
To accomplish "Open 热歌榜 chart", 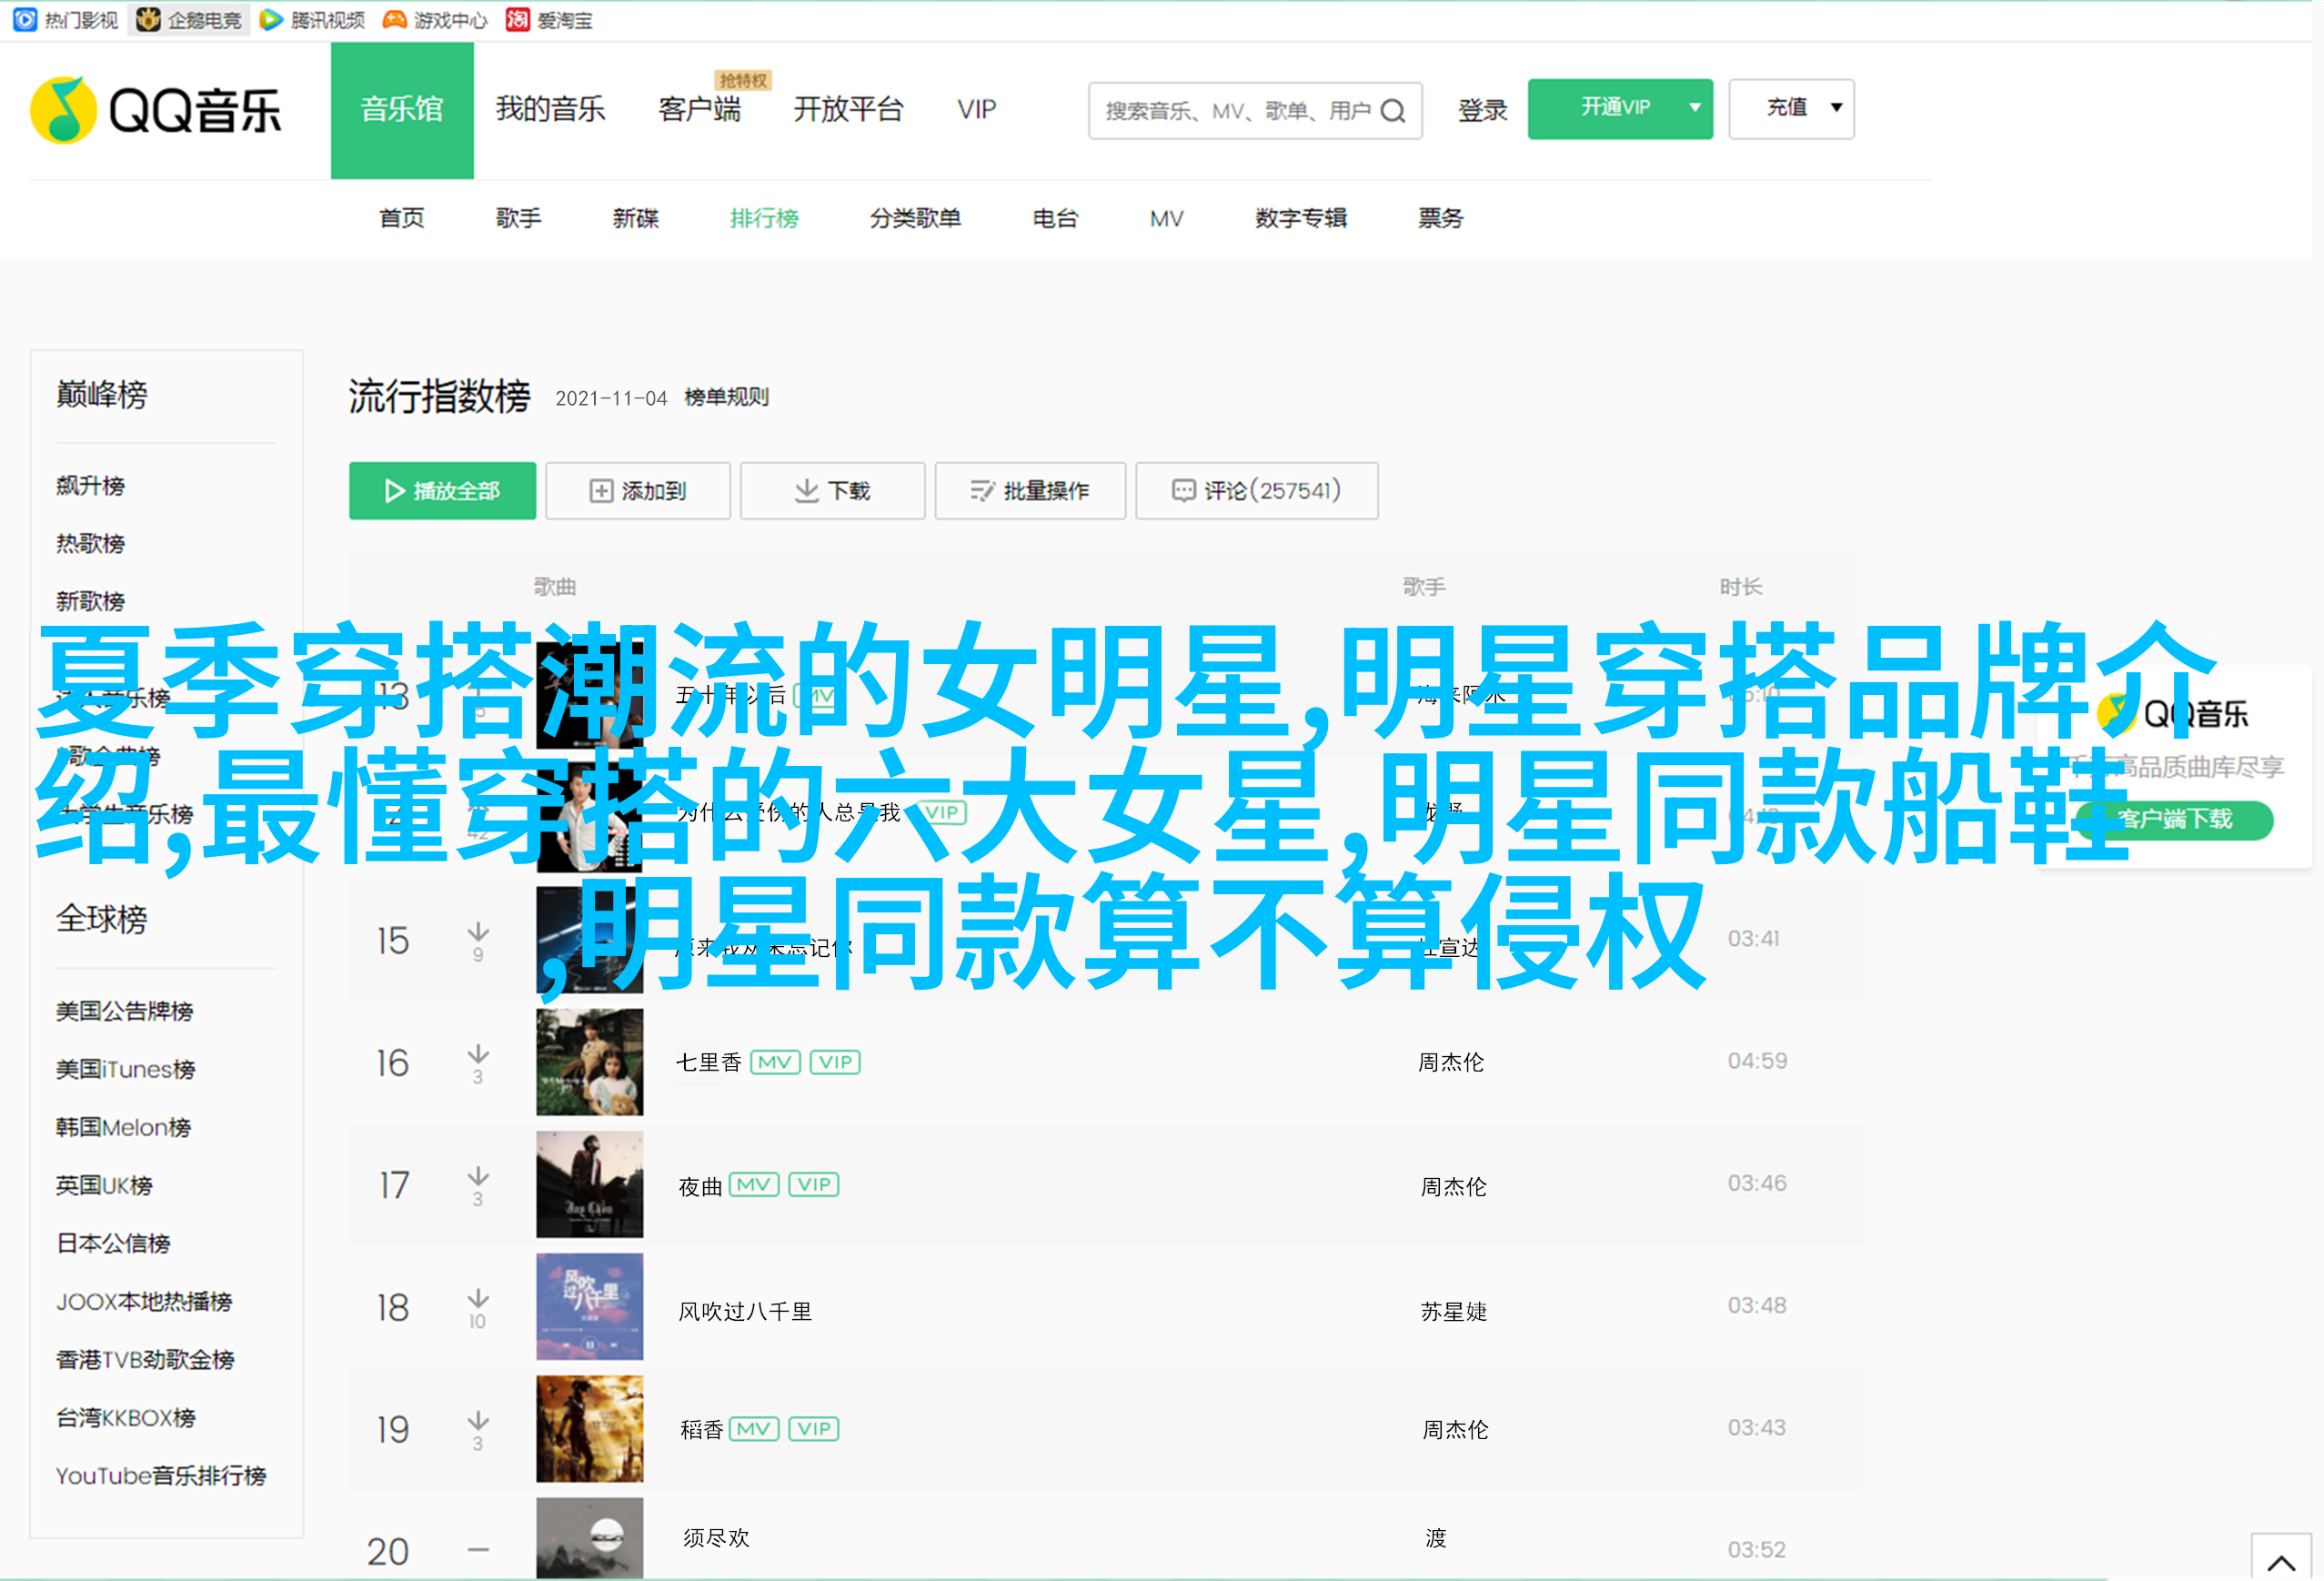I will 90,544.
